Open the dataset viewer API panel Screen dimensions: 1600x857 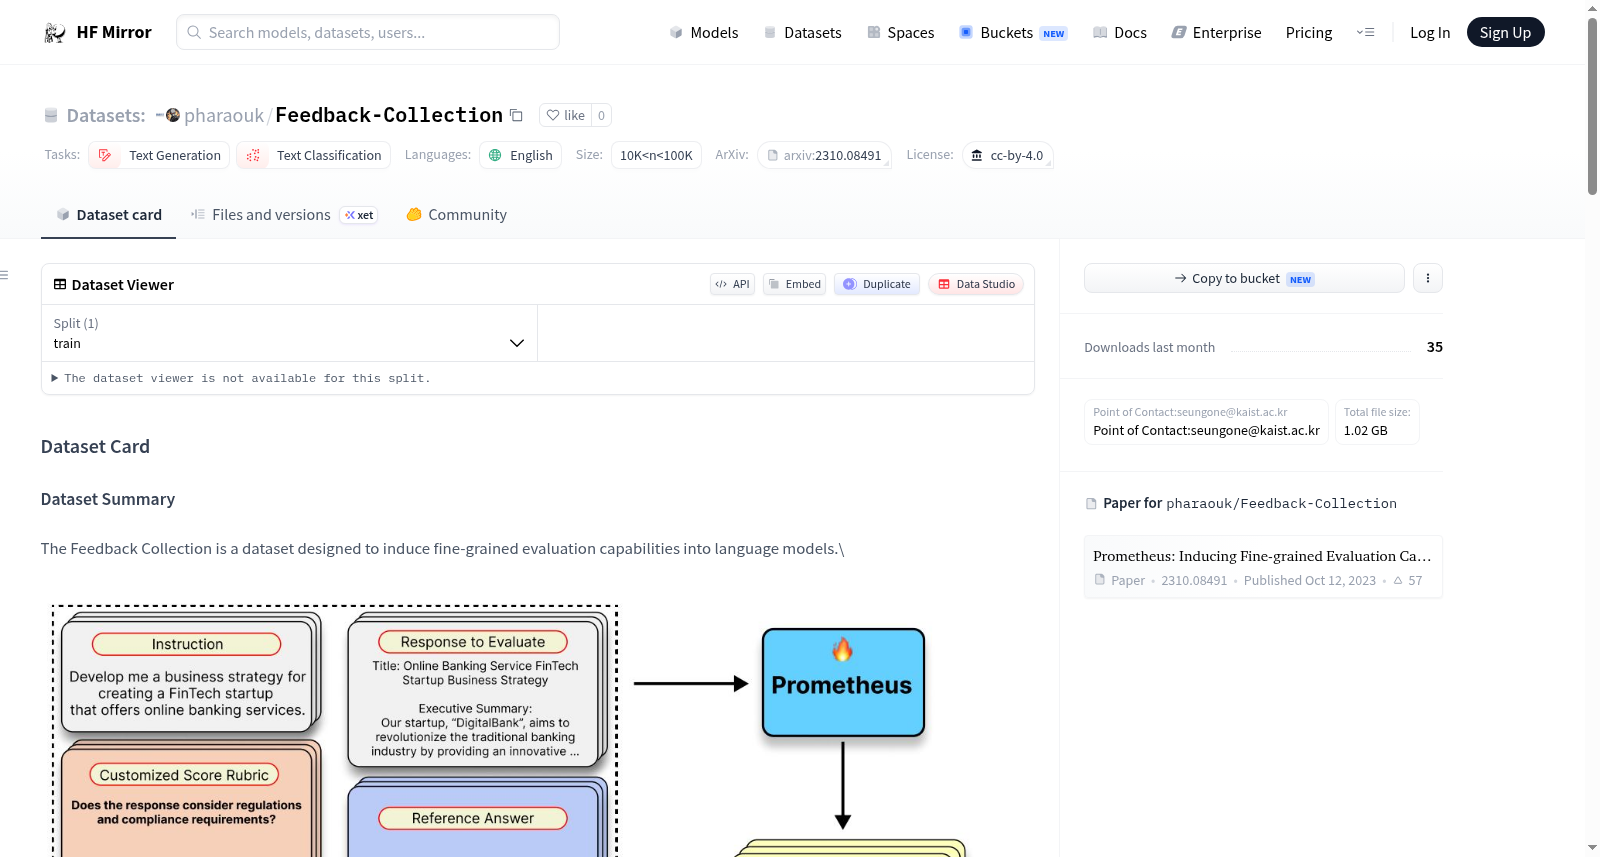click(x=732, y=284)
